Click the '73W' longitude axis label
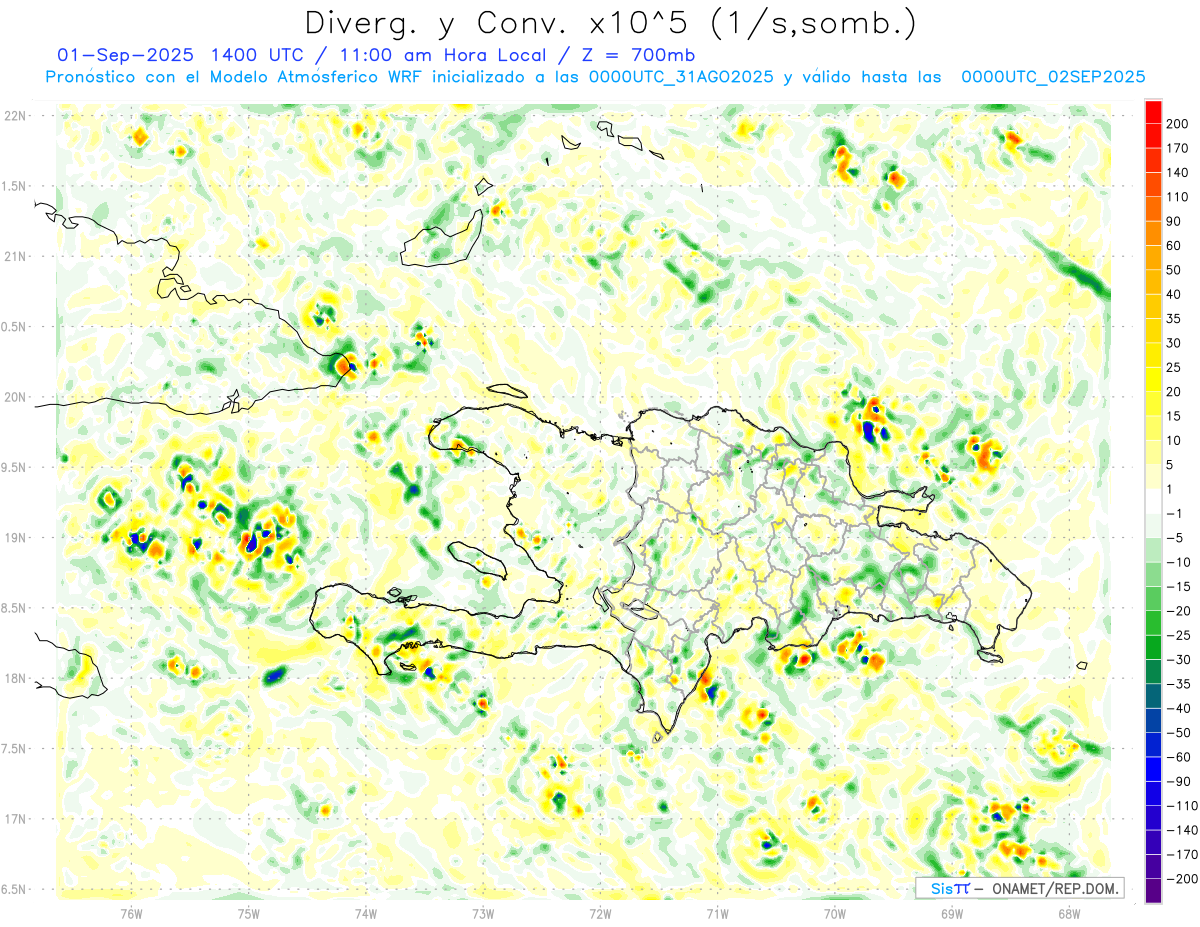The image size is (1200, 927). pyautogui.click(x=482, y=913)
